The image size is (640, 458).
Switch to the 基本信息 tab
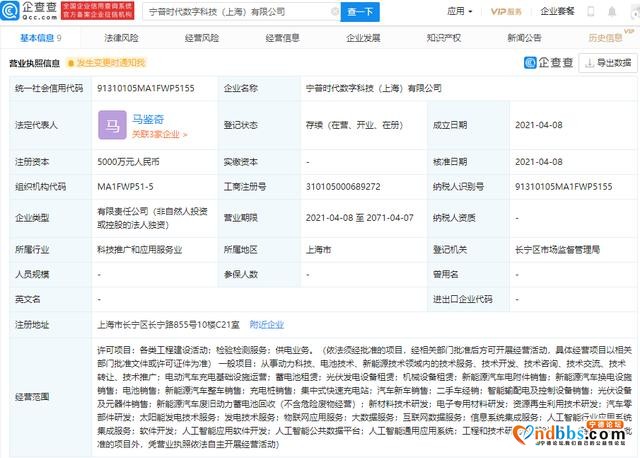pos(40,38)
